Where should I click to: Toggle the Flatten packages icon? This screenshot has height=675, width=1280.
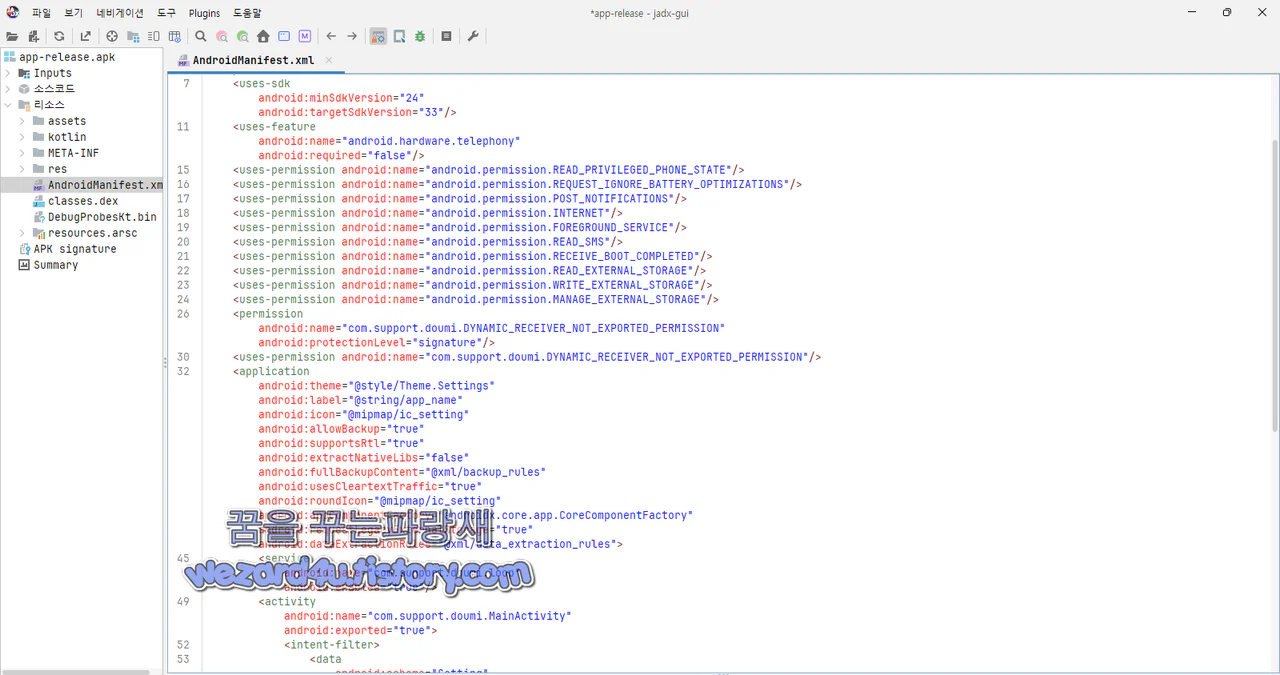point(133,36)
